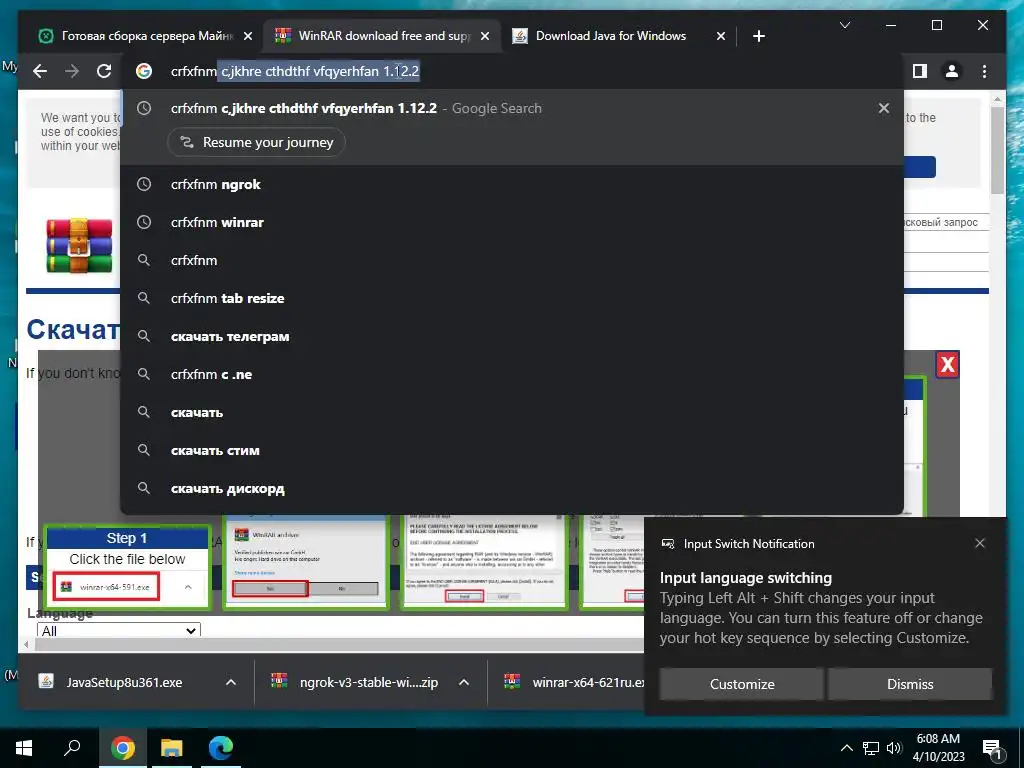Click the Step 3 license agreement screenshot
Image resolution: width=1024 pixels, height=768 pixels.
[483, 562]
